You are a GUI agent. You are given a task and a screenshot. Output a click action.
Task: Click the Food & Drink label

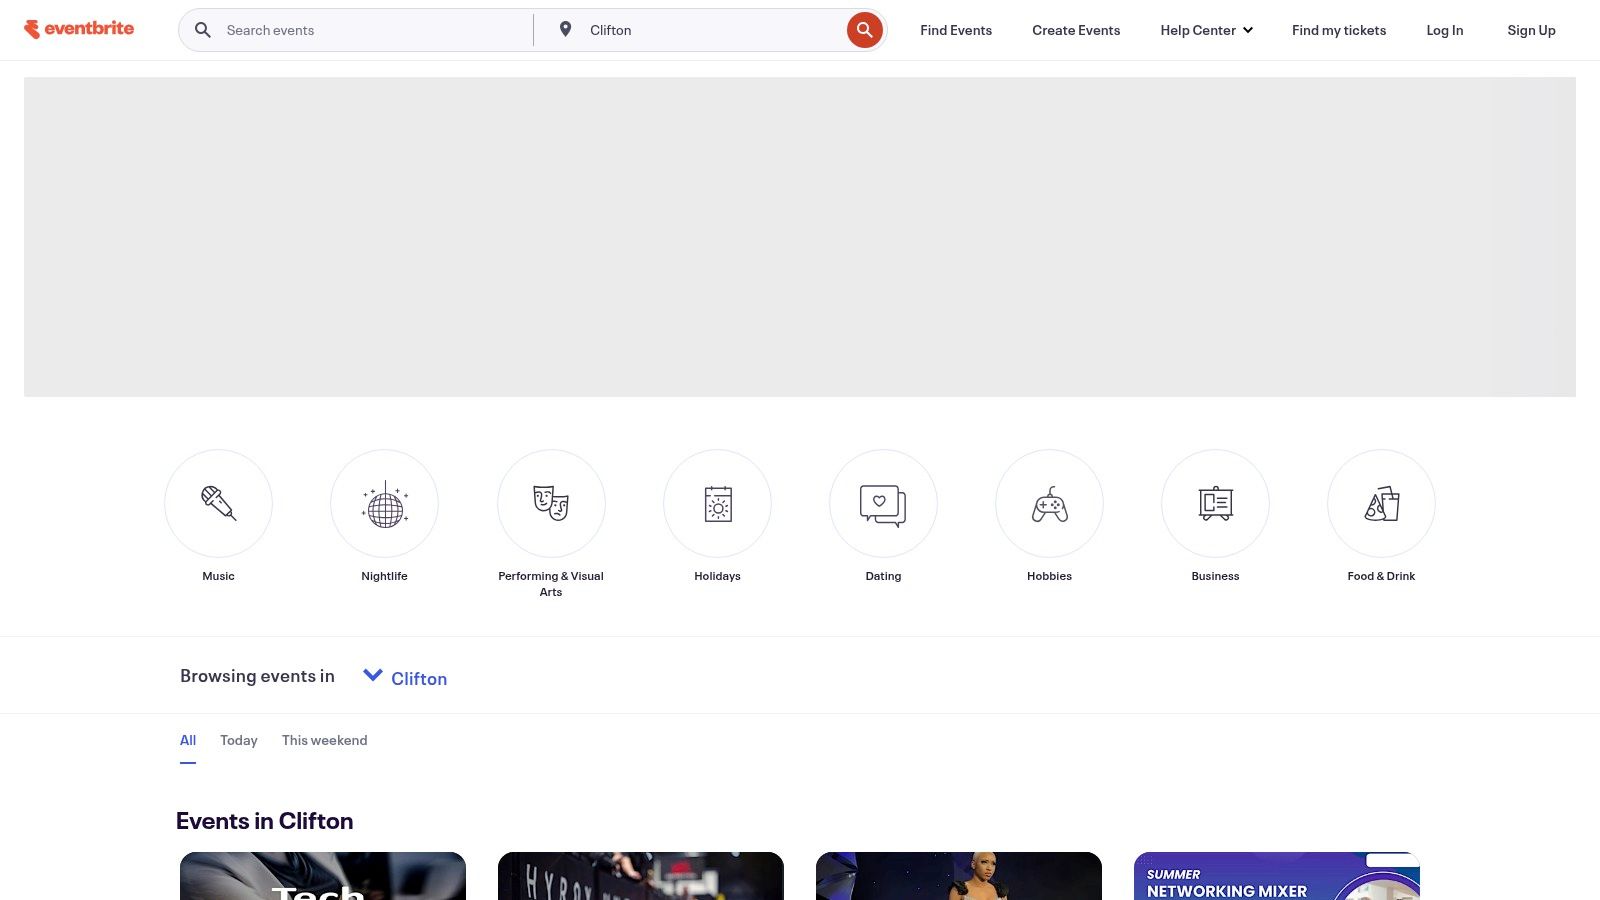click(x=1381, y=576)
